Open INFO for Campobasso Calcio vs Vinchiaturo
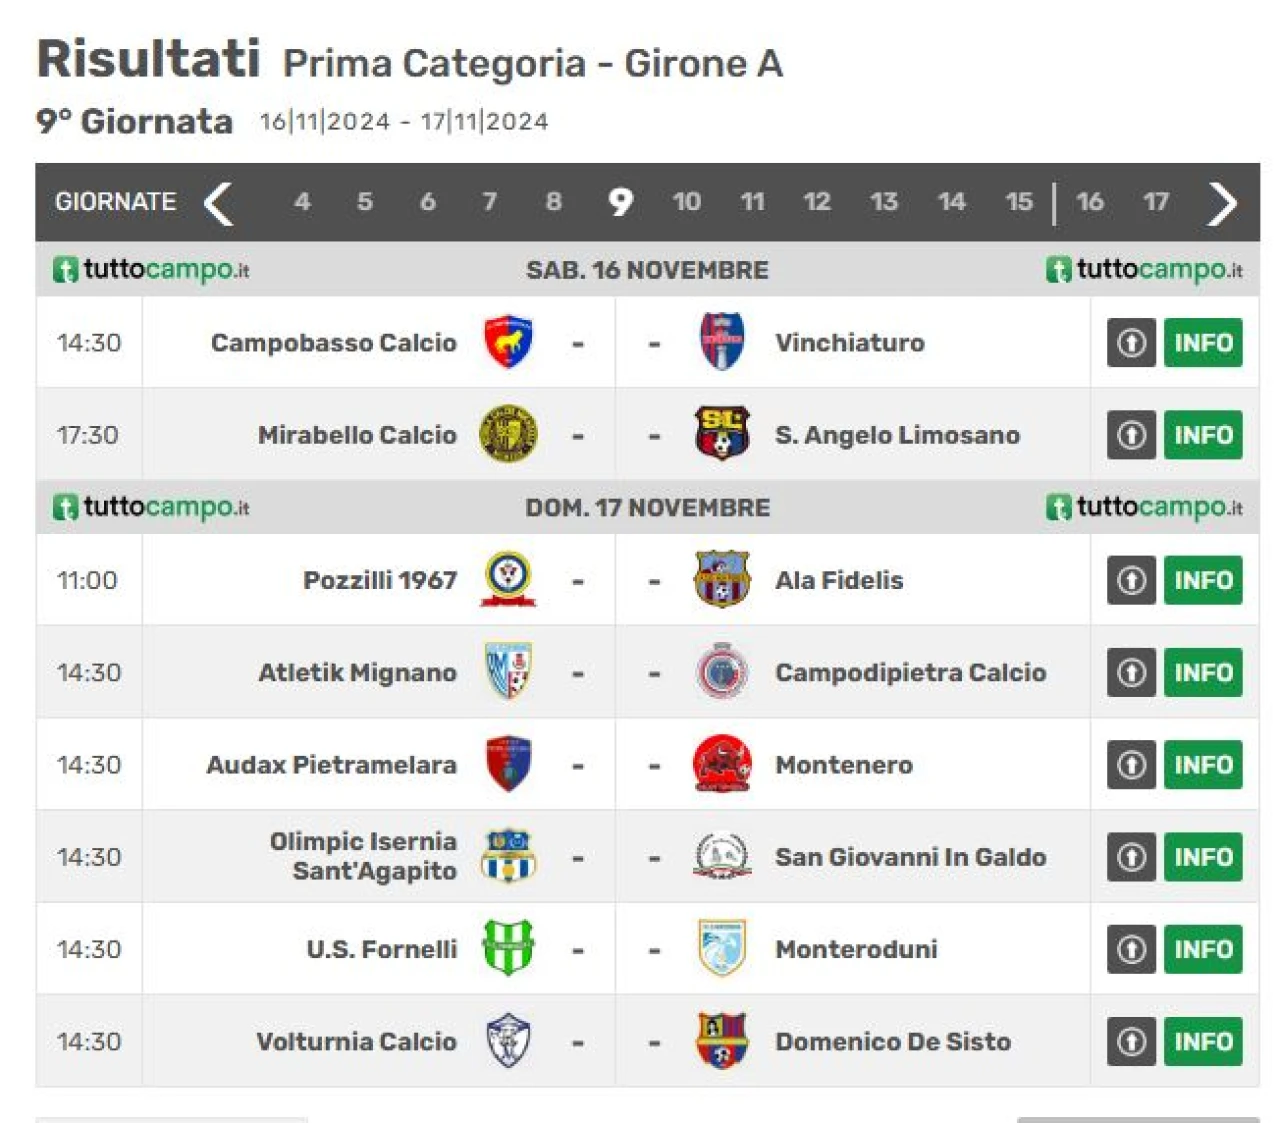 [1203, 343]
